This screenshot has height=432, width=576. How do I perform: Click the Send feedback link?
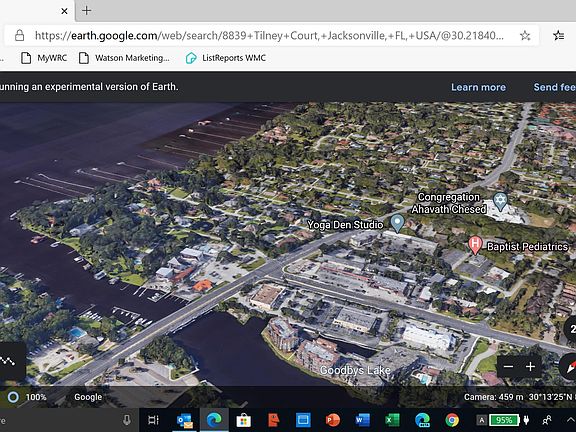pyautogui.click(x=555, y=87)
